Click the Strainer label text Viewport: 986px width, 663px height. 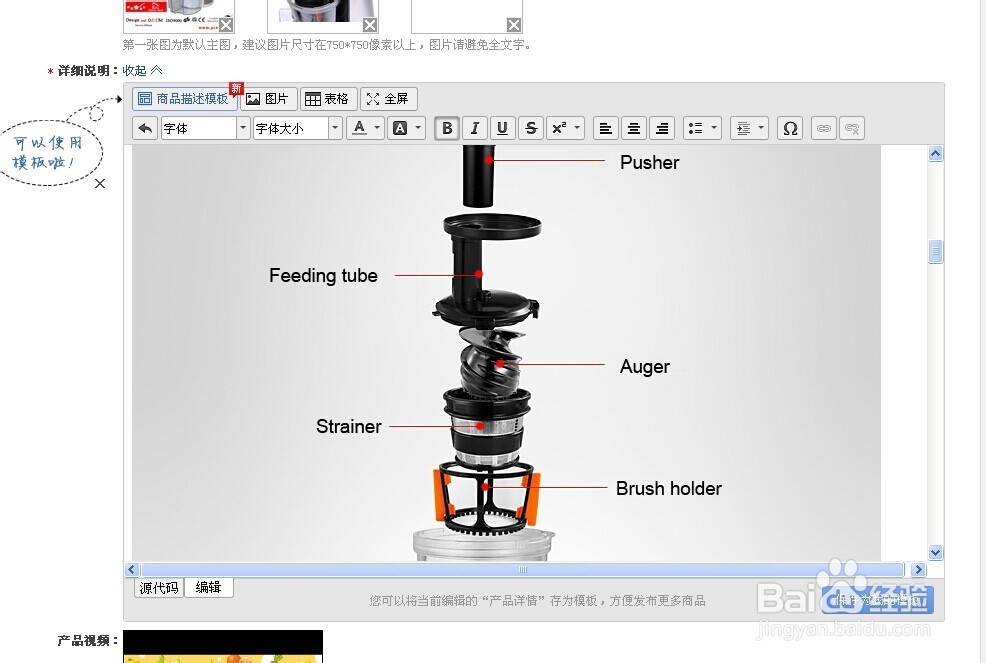tap(348, 426)
